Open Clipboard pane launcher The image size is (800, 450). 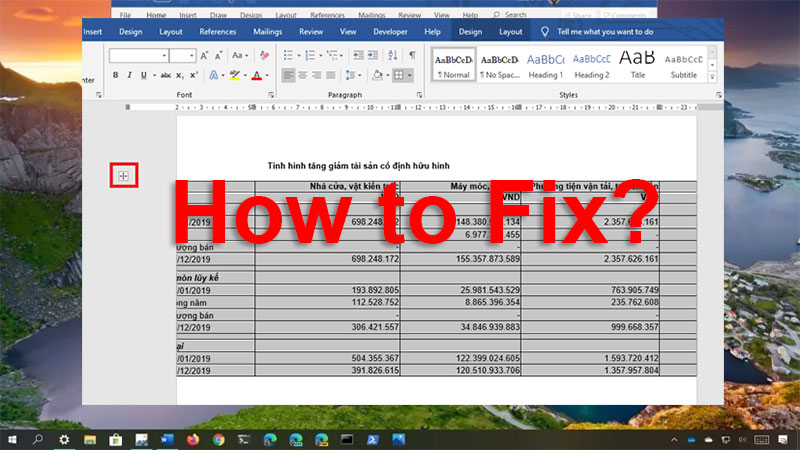click(98, 95)
